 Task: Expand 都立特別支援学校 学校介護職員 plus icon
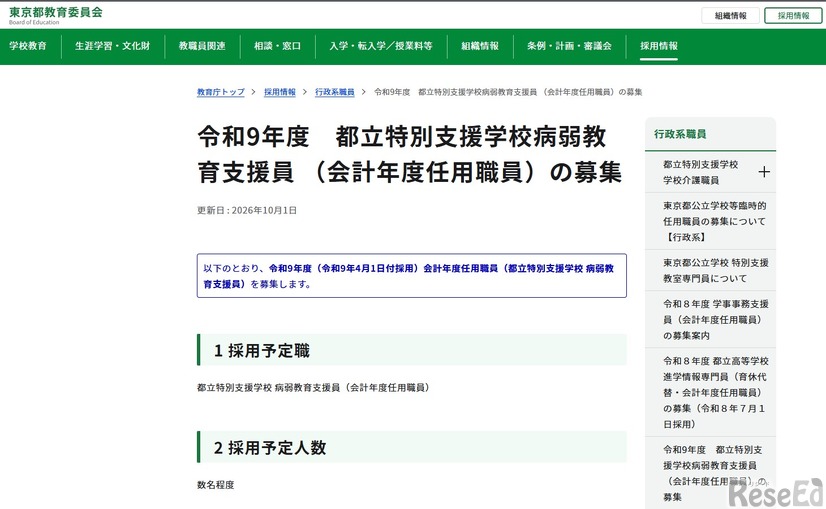[764, 172]
